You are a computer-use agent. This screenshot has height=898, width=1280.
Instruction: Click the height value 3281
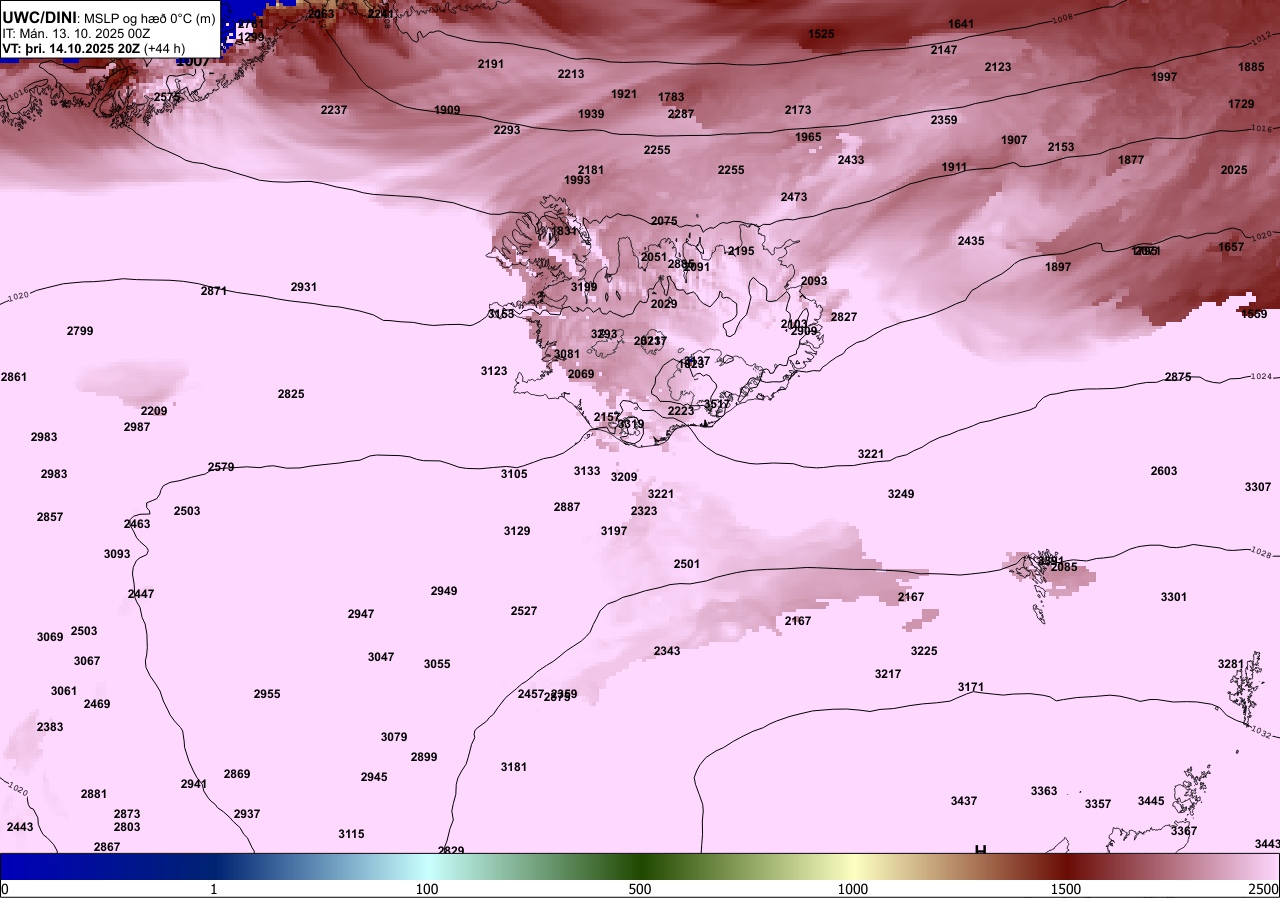[x=1231, y=664]
